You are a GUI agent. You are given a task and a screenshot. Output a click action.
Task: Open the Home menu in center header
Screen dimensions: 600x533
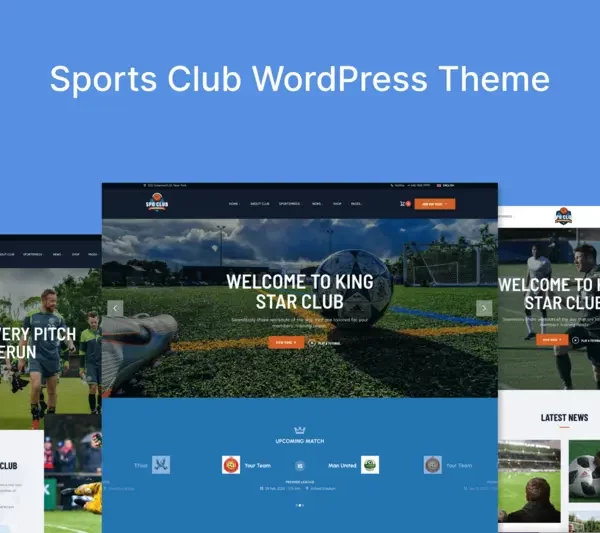pos(234,204)
